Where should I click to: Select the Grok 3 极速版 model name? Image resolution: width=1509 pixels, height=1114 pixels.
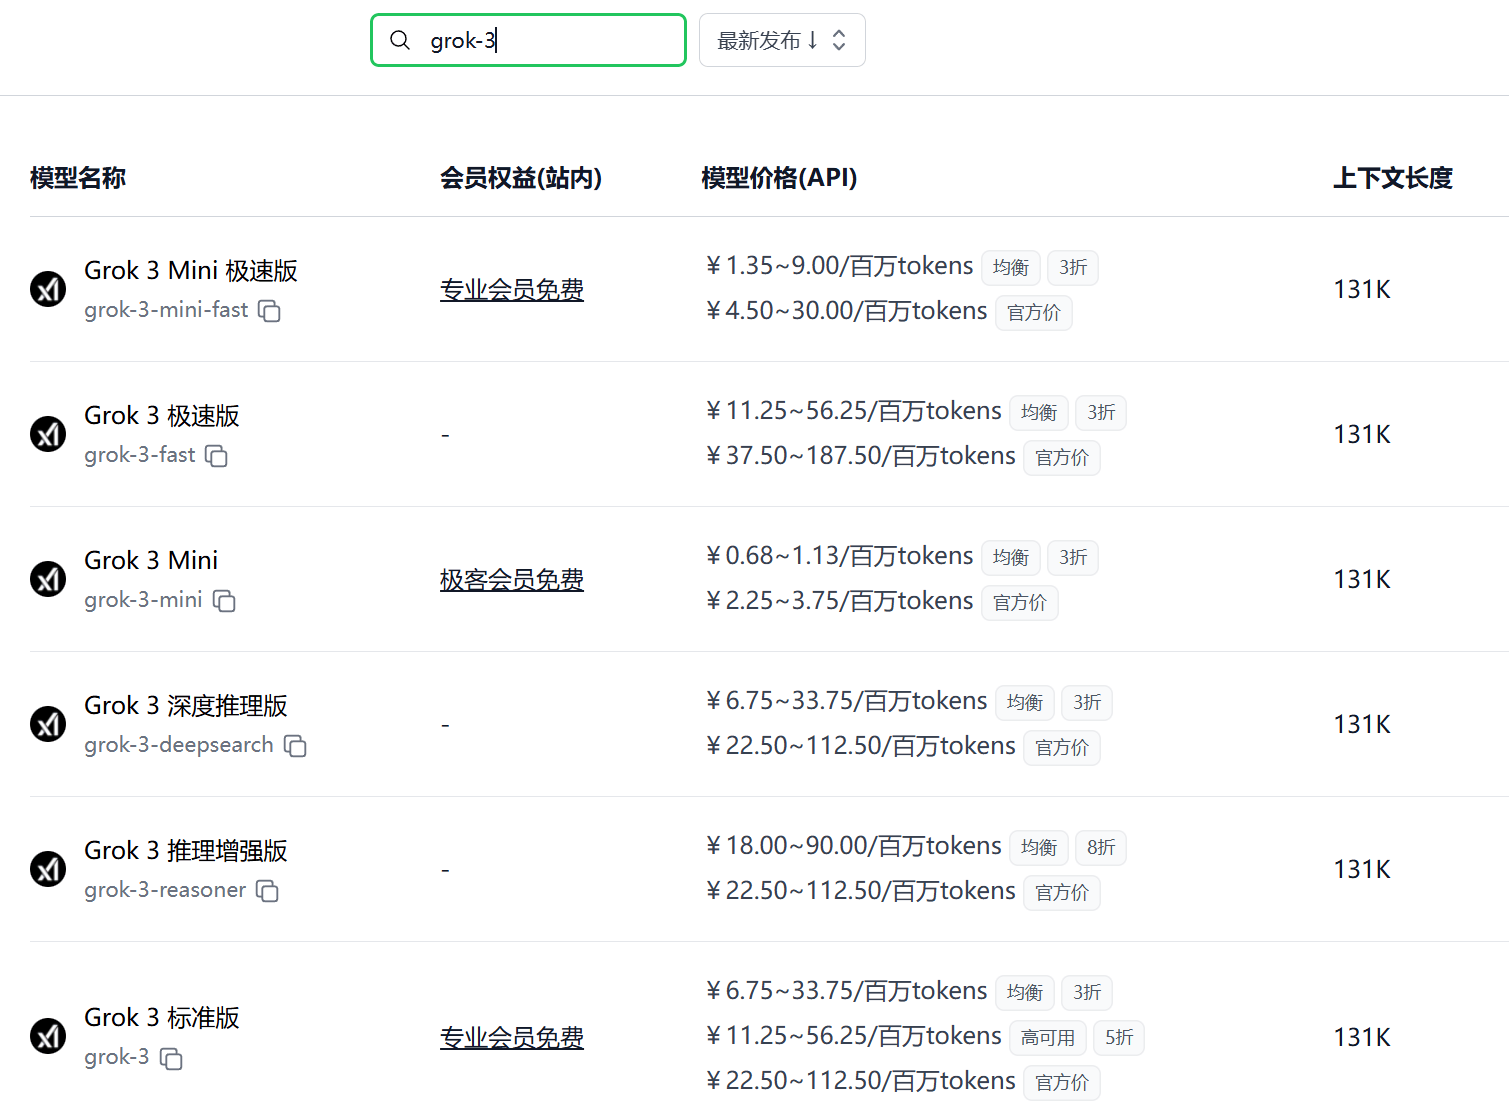pyautogui.click(x=162, y=416)
